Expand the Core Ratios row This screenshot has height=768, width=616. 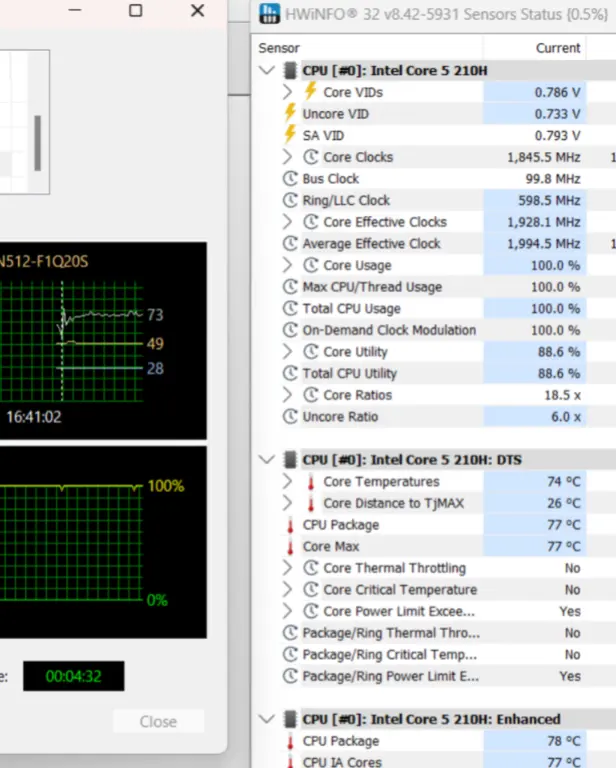click(x=287, y=395)
